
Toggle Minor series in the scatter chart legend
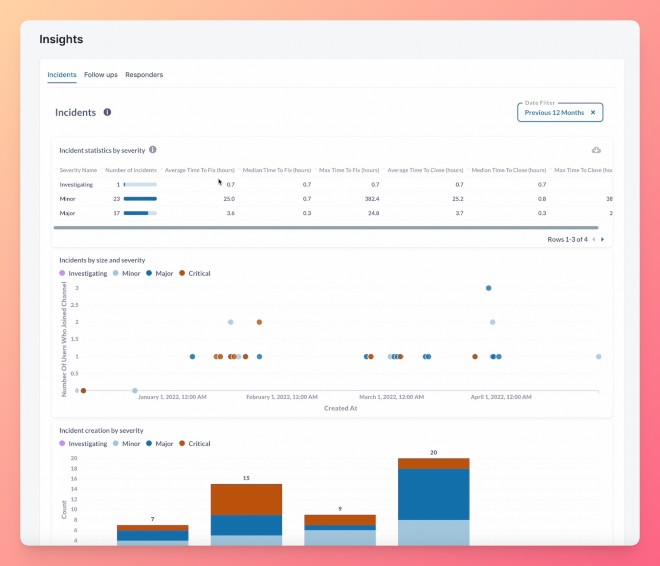126,273
